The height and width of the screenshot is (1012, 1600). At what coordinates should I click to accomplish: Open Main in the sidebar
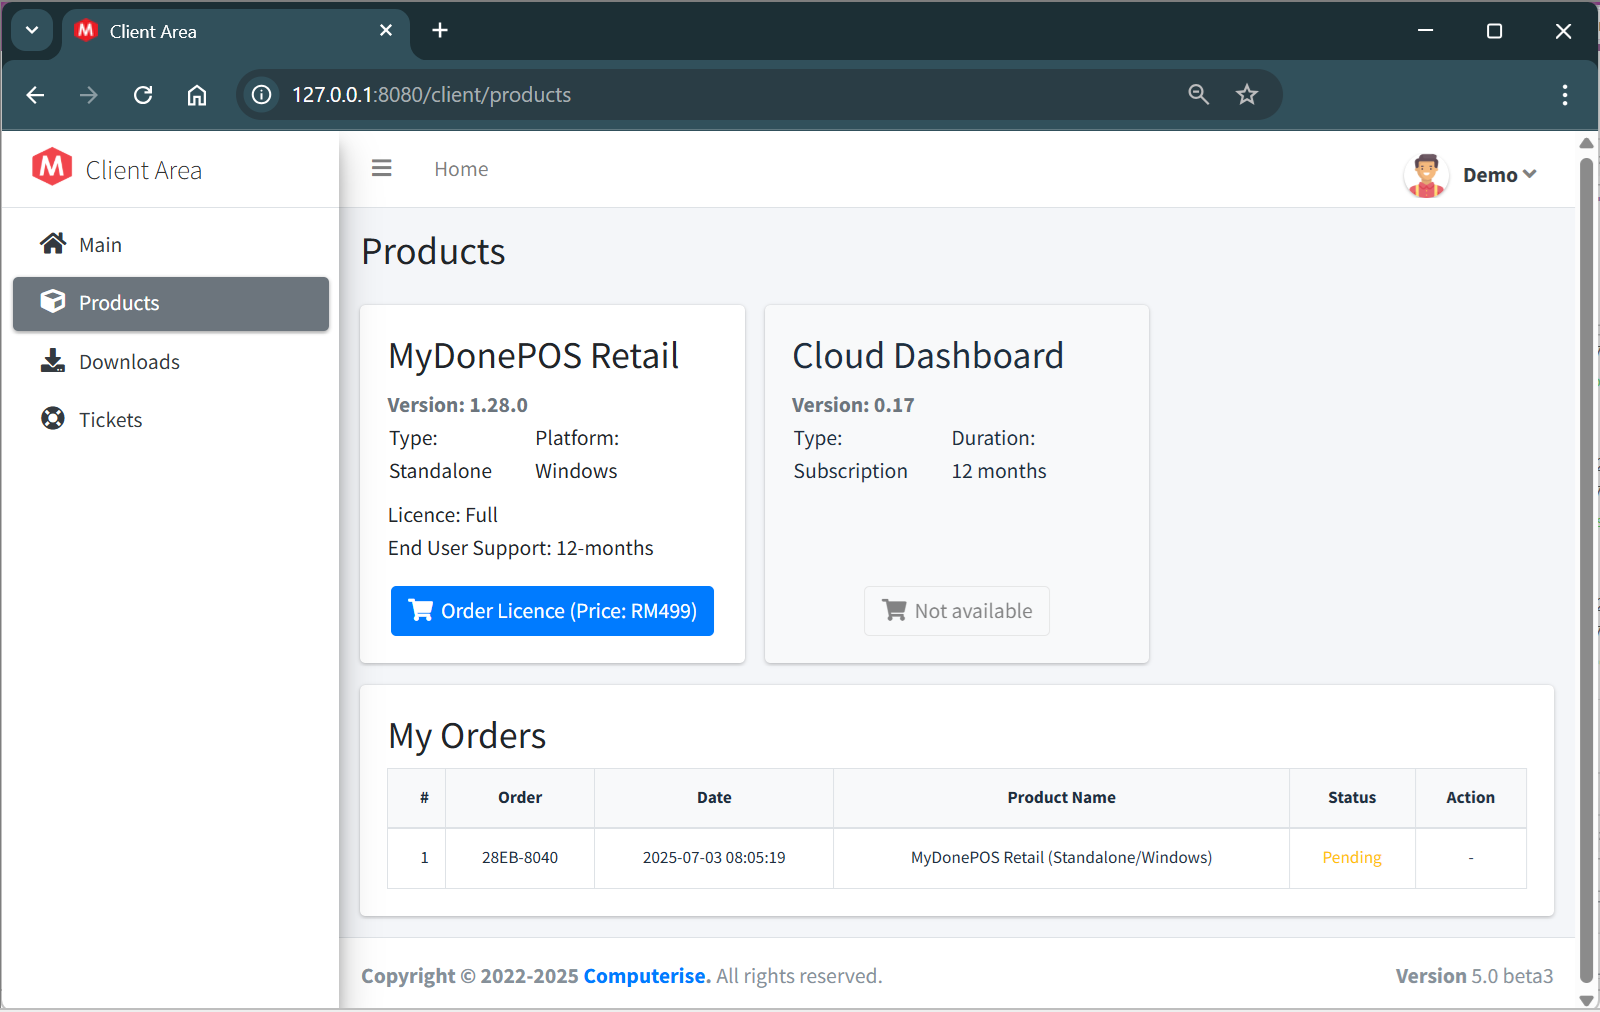pyautogui.click(x=100, y=245)
